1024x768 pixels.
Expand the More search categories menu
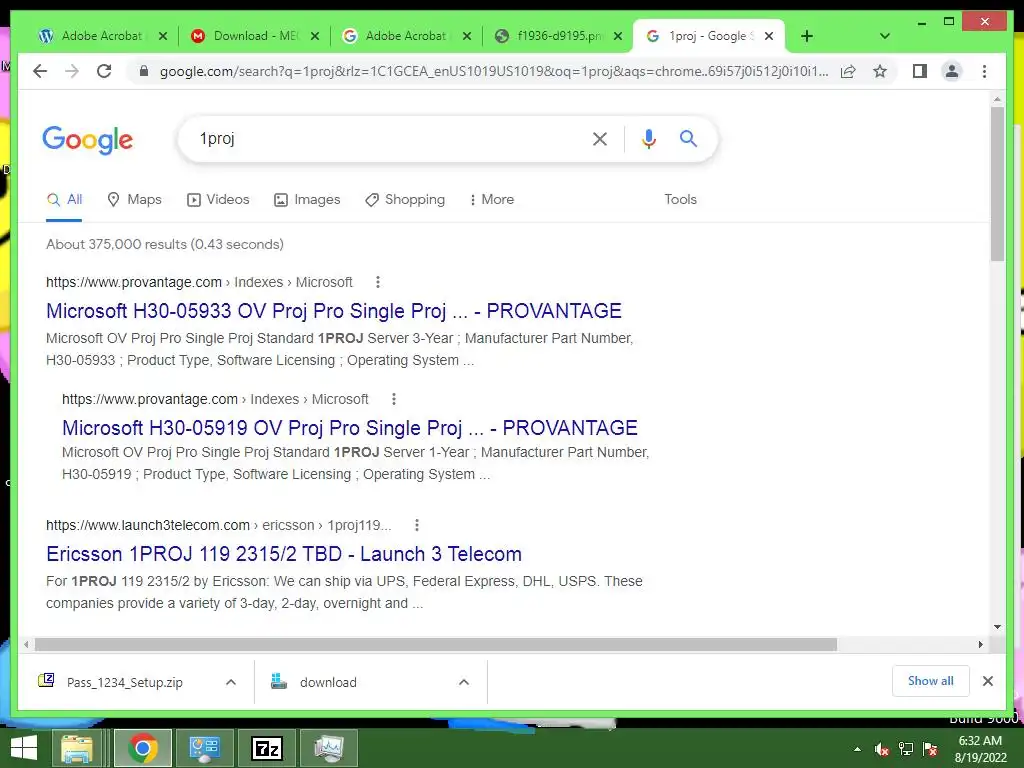point(491,200)
